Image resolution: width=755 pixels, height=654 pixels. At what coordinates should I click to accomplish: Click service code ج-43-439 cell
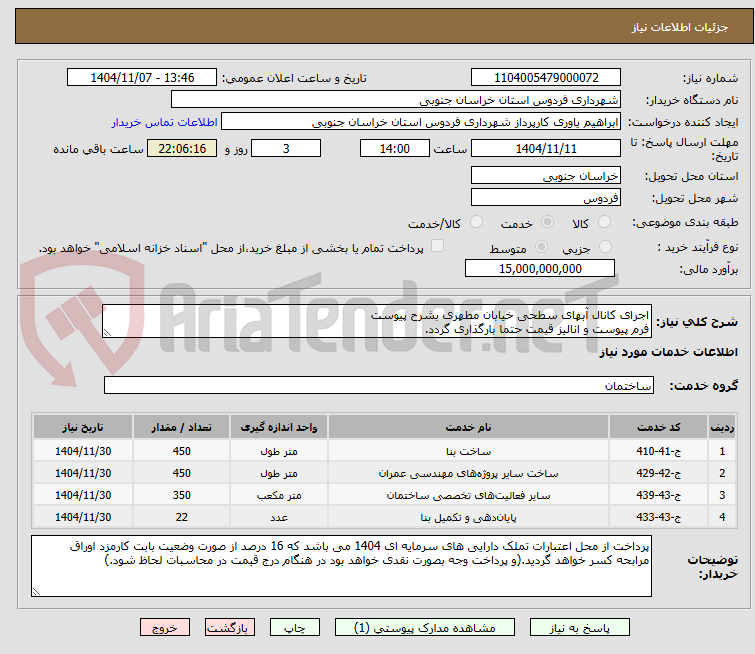[658, 495]
